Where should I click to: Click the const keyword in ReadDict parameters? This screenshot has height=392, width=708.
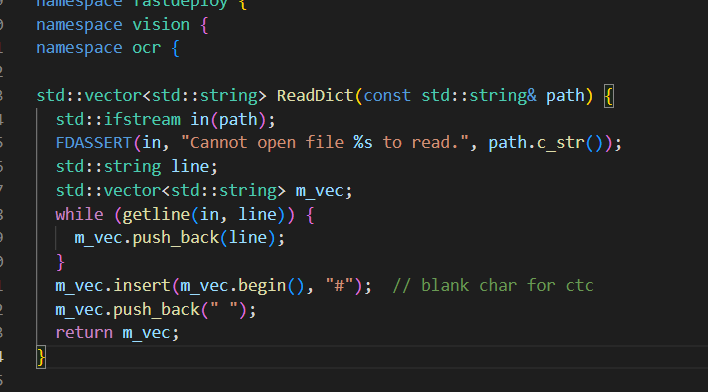[387, 96]
